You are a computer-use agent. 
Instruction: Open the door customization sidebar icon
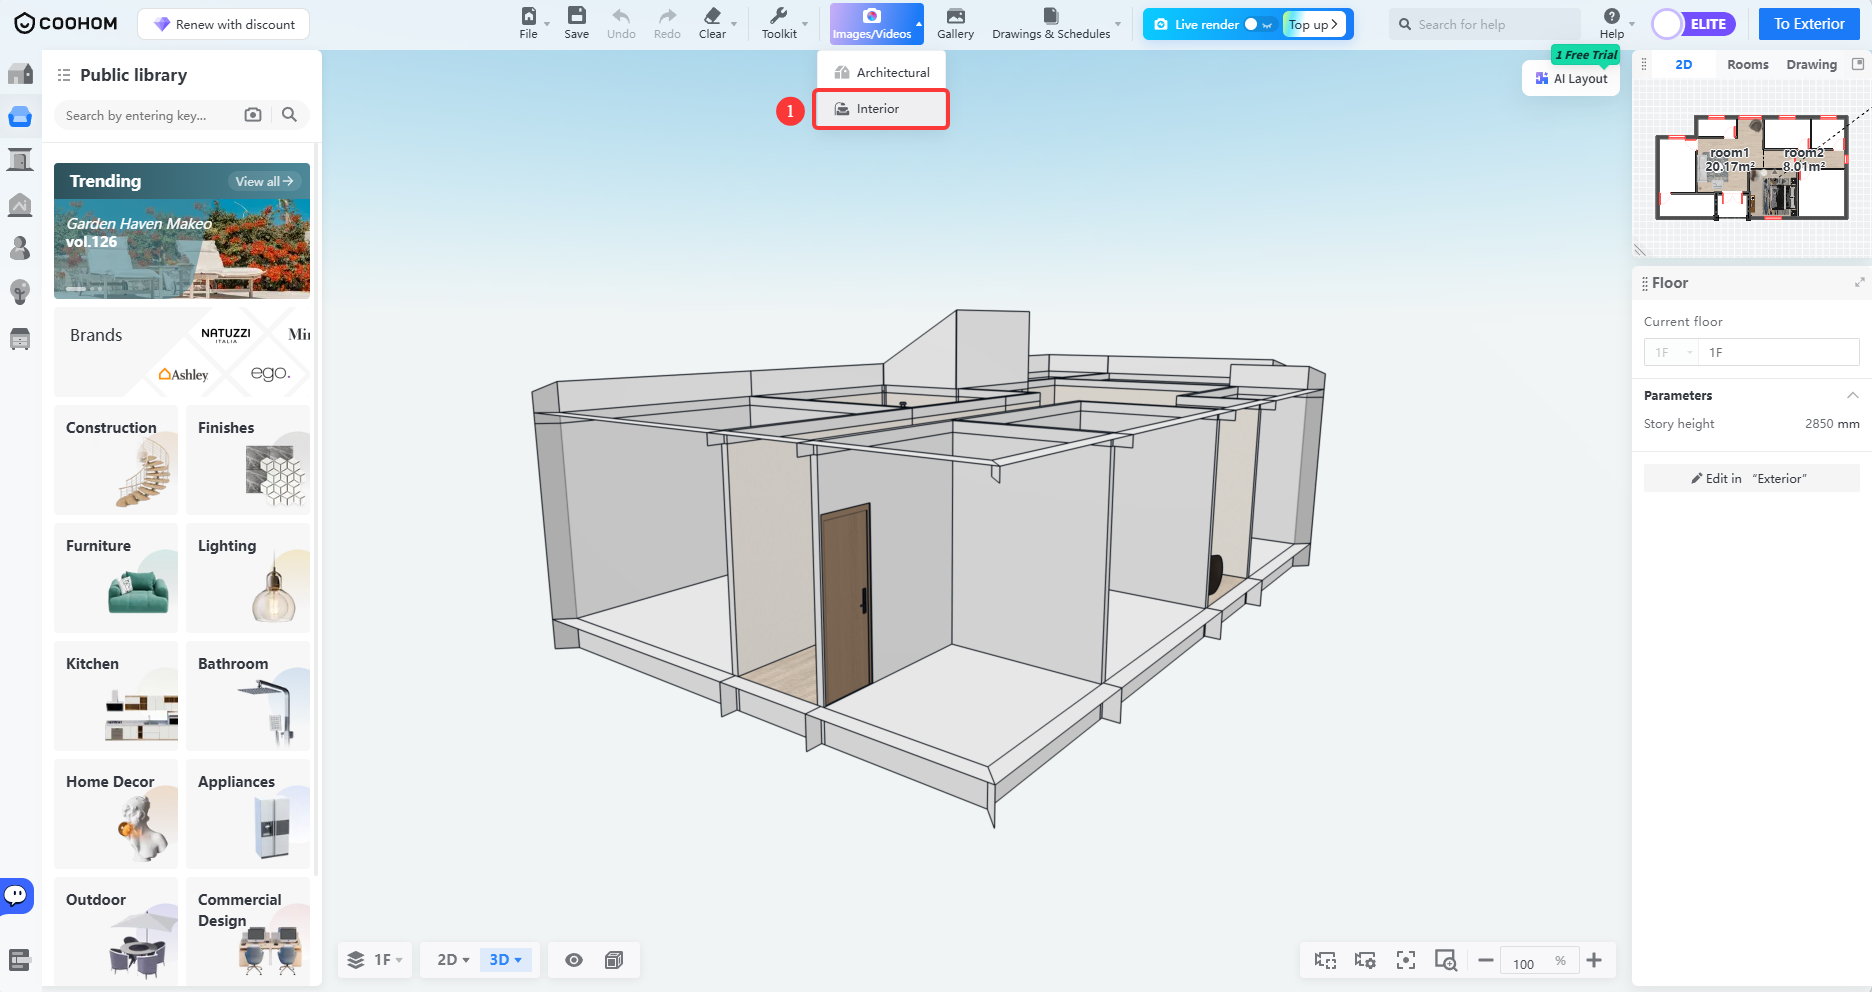[x=20, y=160]
